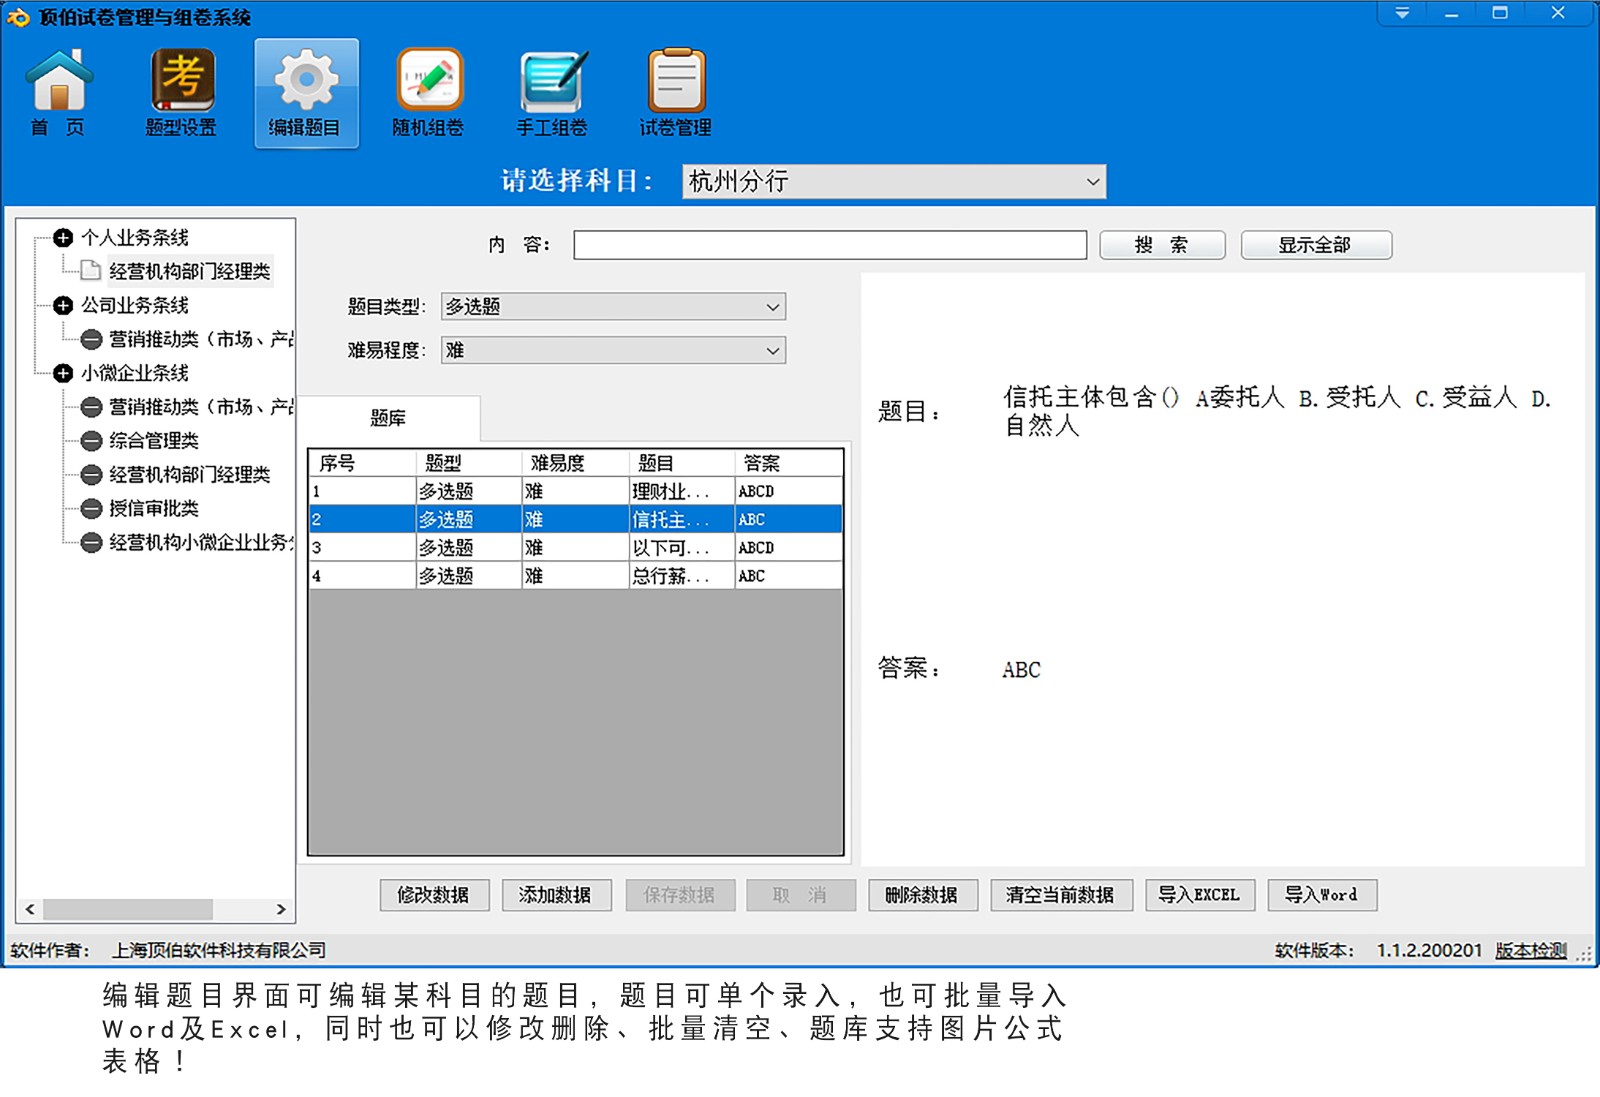Open 试卷管理 clipboard icon
The height and width of the screenshot is (1097, 1600).
676,82
